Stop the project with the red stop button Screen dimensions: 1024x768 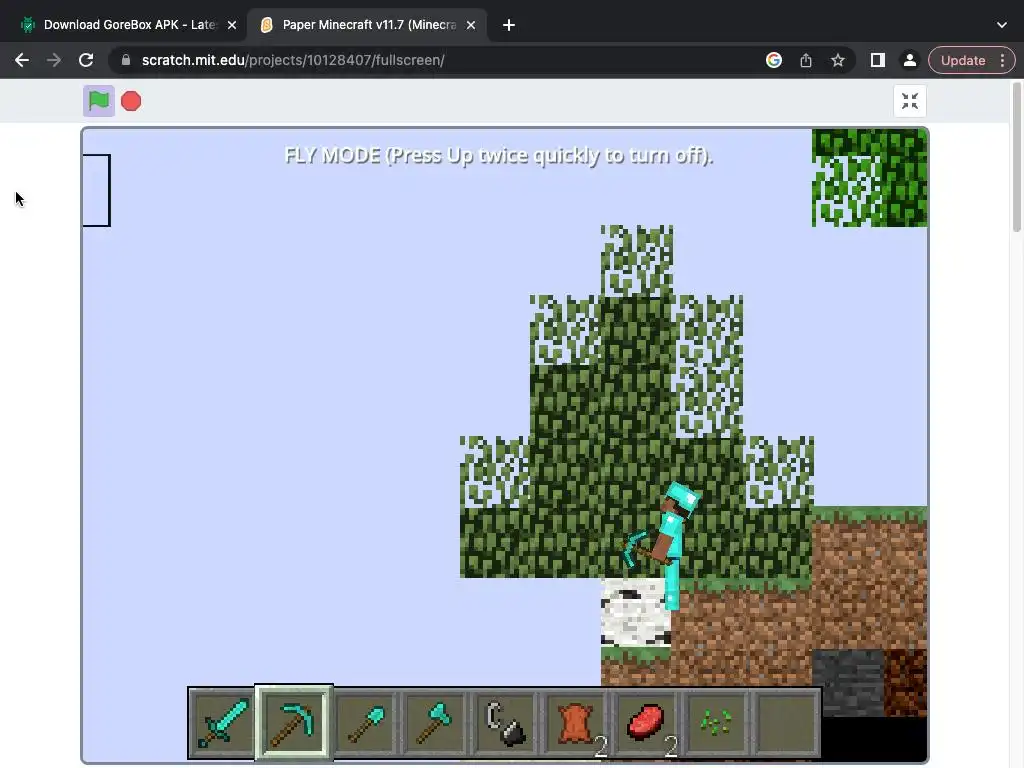131,101
